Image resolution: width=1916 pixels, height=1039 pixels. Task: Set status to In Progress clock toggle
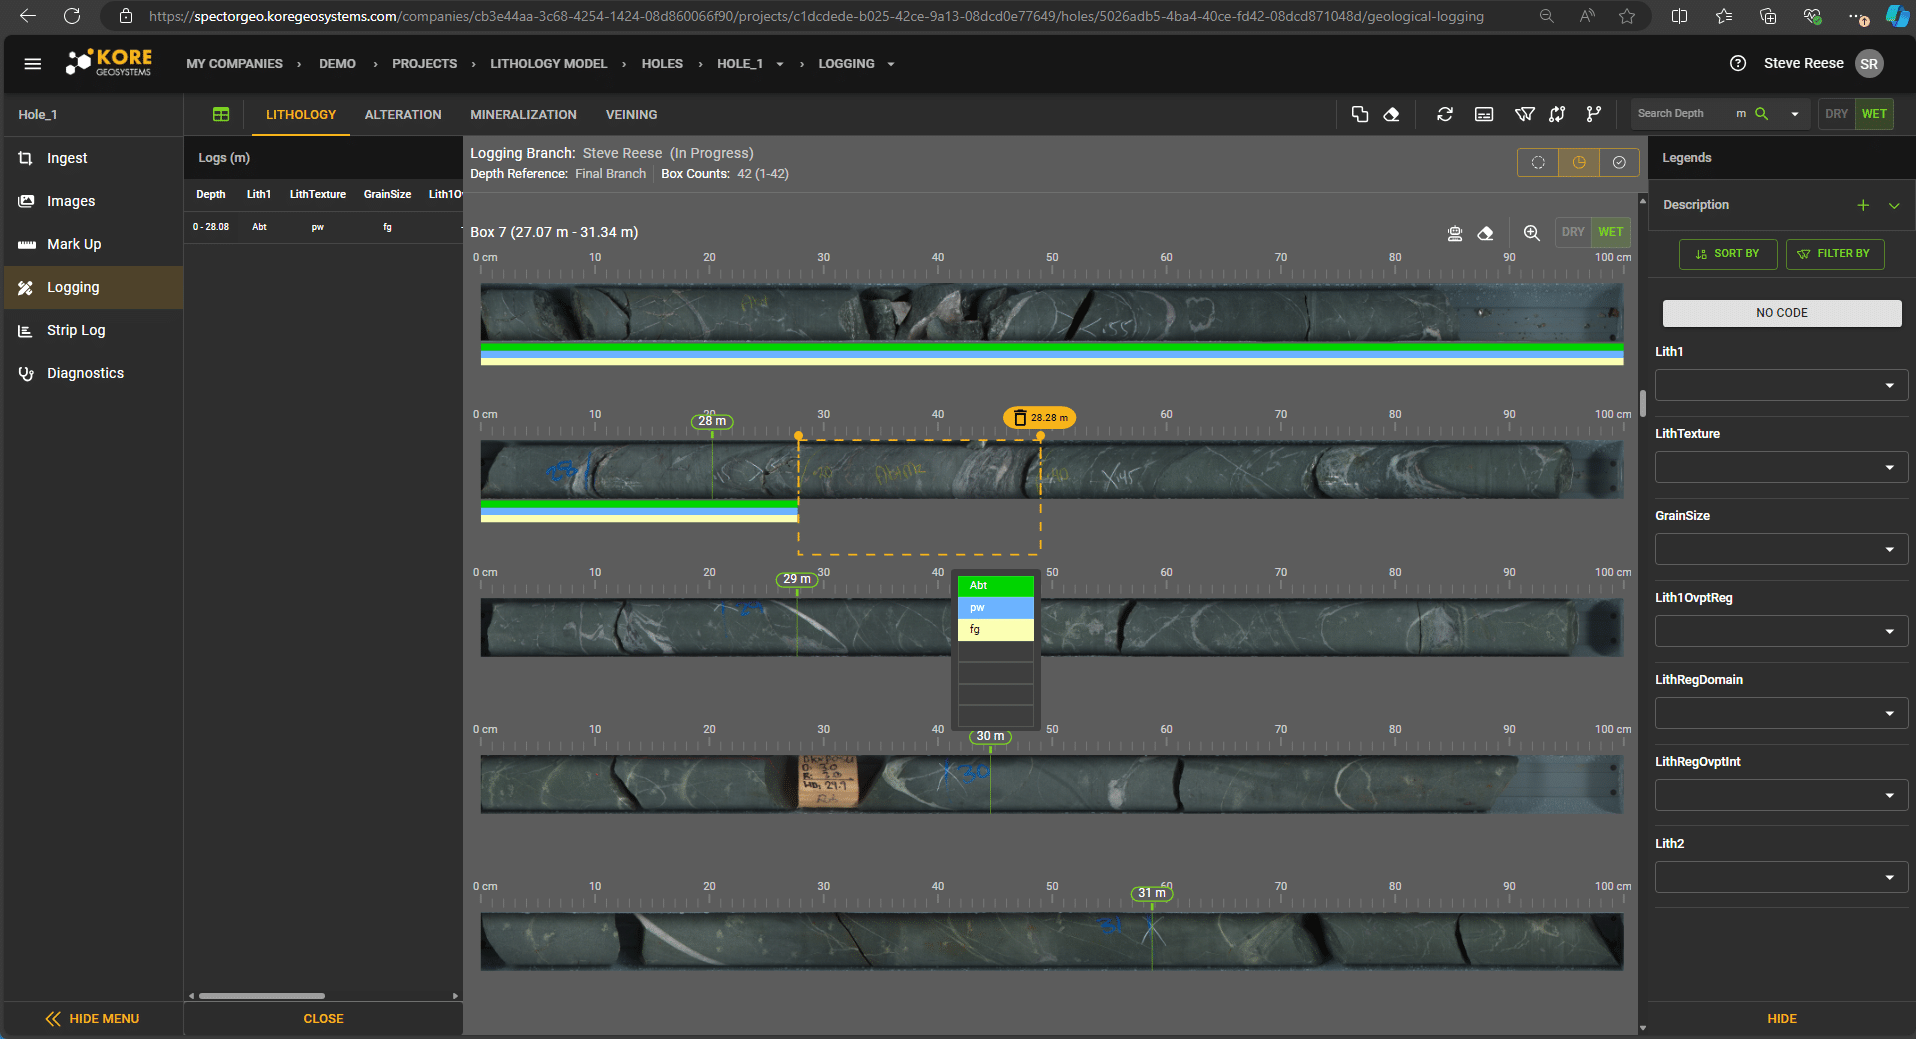point(1579,162)
